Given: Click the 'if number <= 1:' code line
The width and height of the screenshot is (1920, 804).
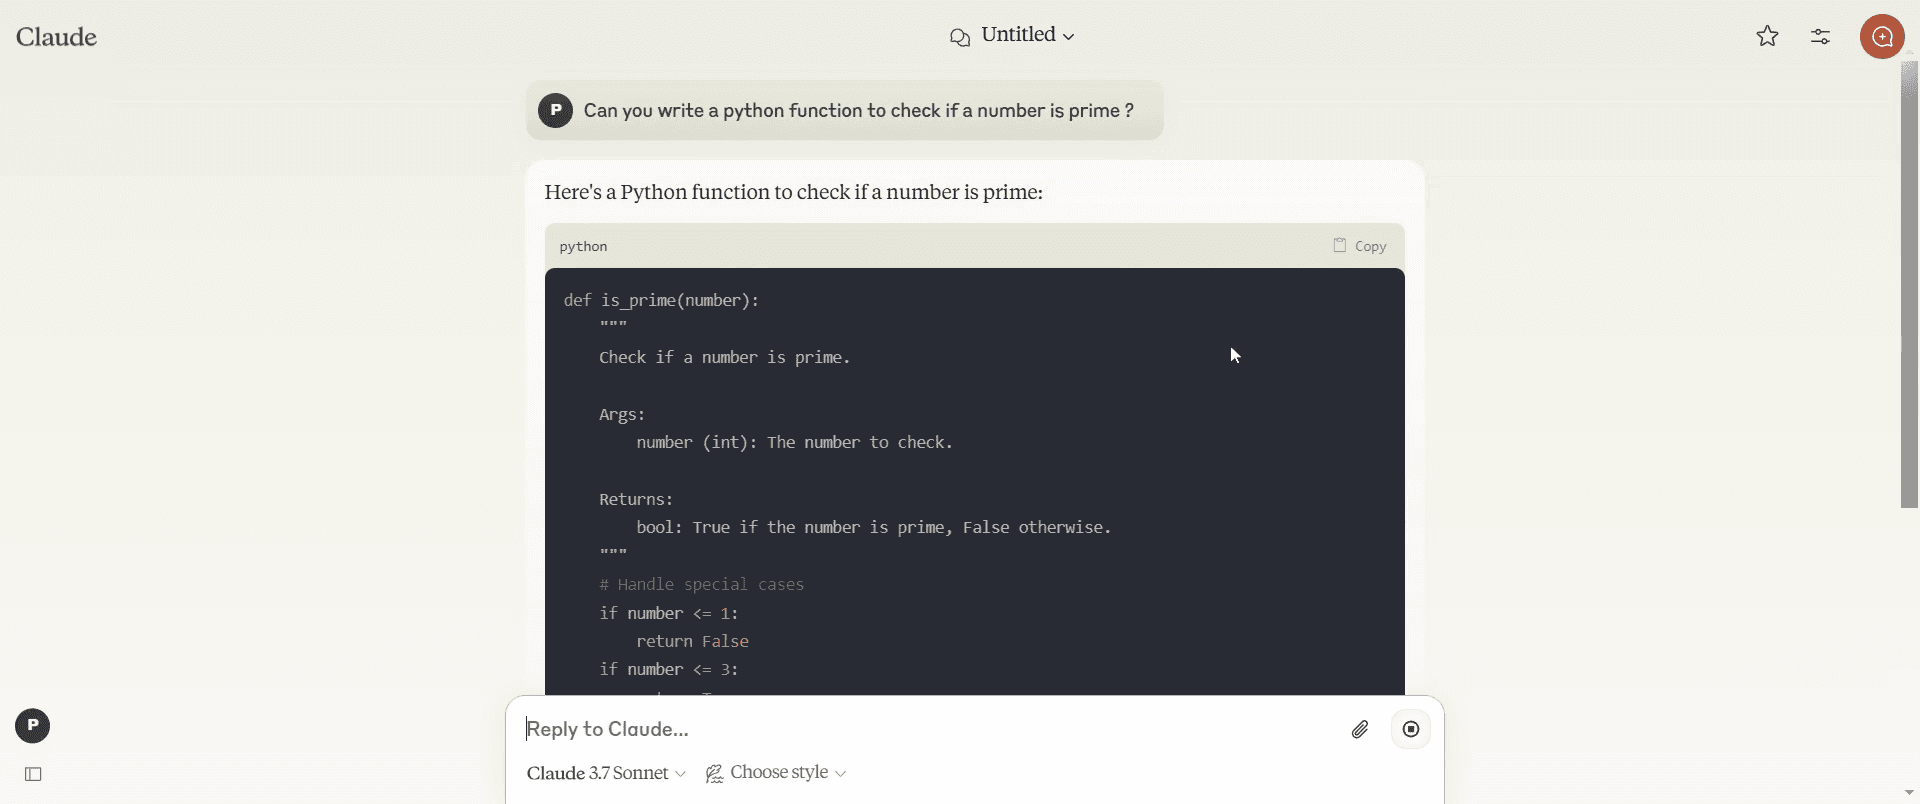Looking at the screenshot, I should (669, 614).
